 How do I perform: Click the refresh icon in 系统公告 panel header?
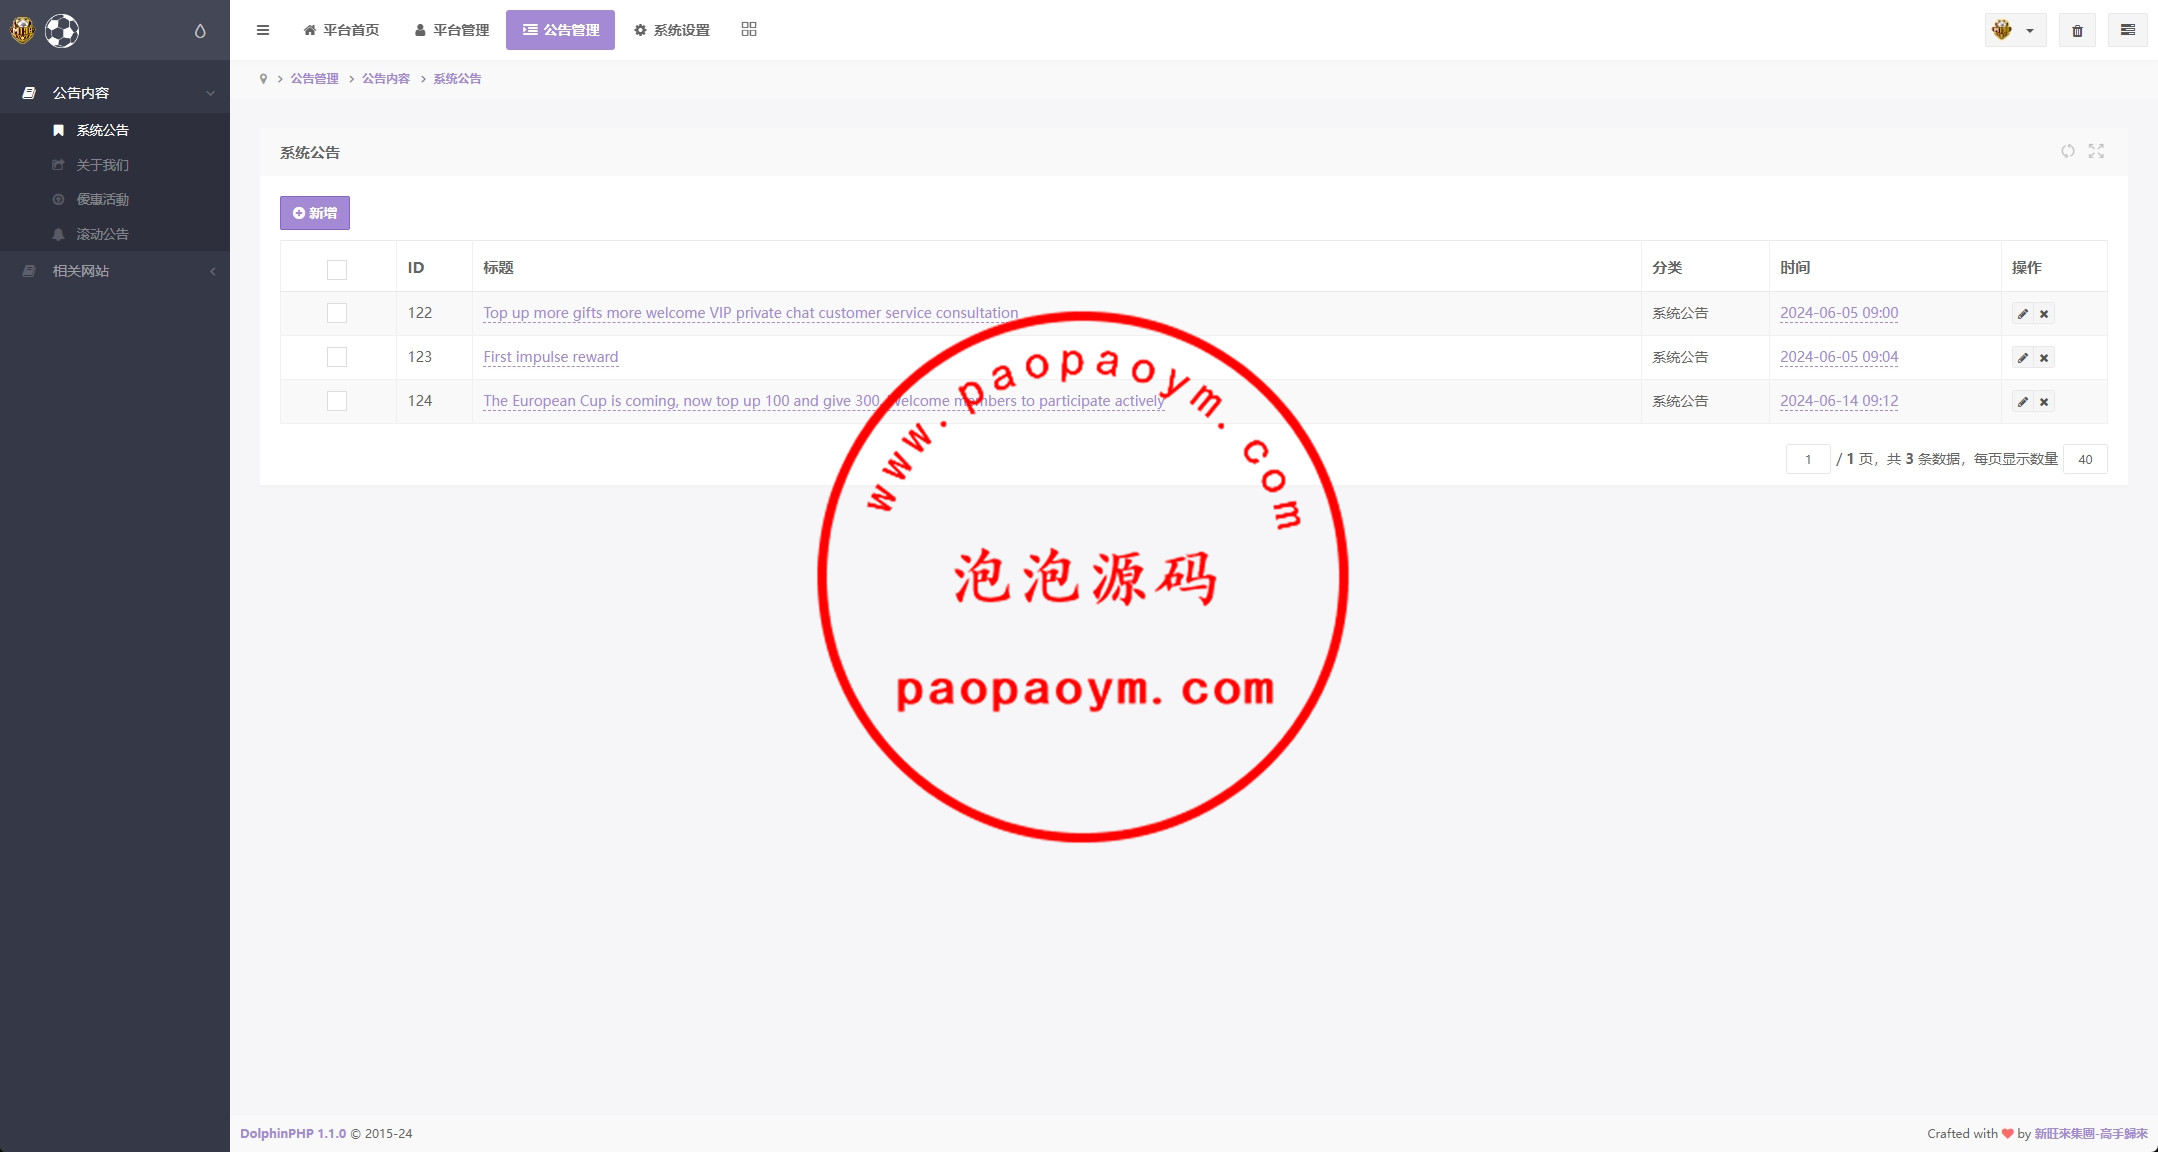coord(2067,151)
